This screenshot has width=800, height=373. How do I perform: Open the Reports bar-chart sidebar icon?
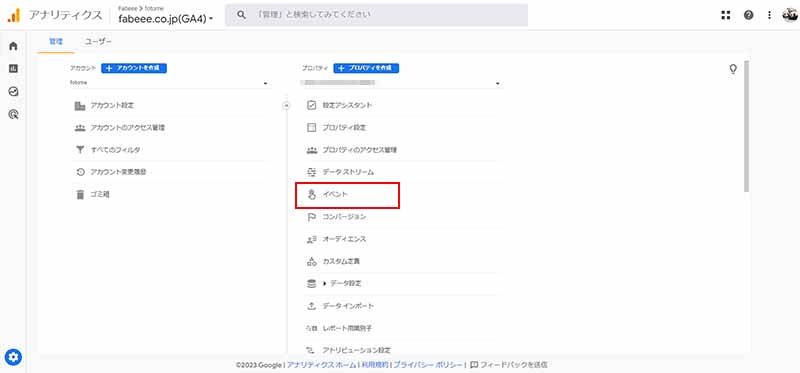coord(13,68)
